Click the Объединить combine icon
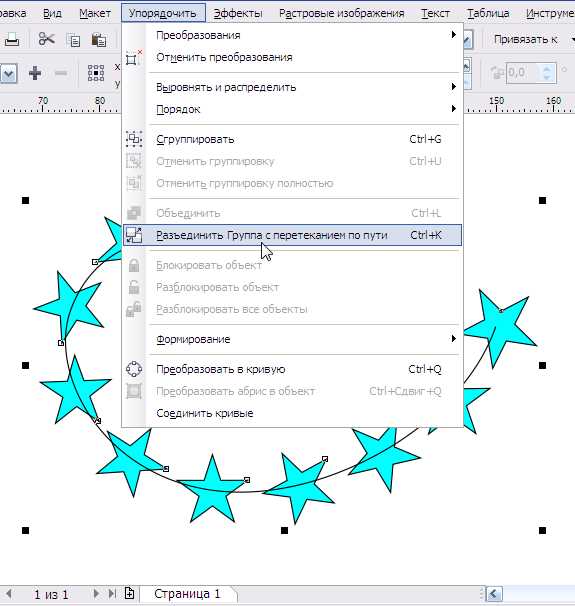Image resolution: width=575 pixels, height=606 pixels. [134, 213]
